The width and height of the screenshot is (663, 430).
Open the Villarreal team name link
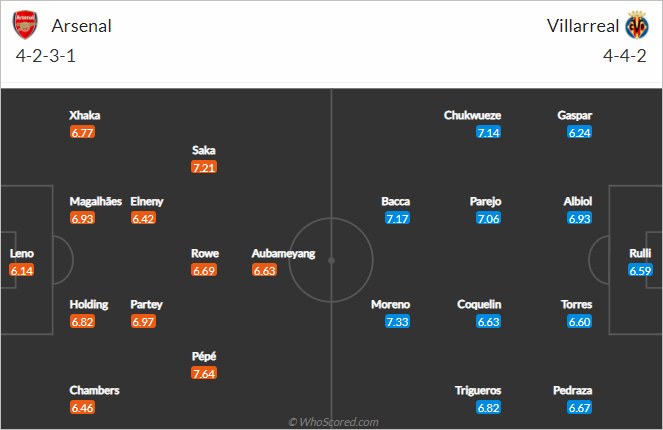[583, 26]
